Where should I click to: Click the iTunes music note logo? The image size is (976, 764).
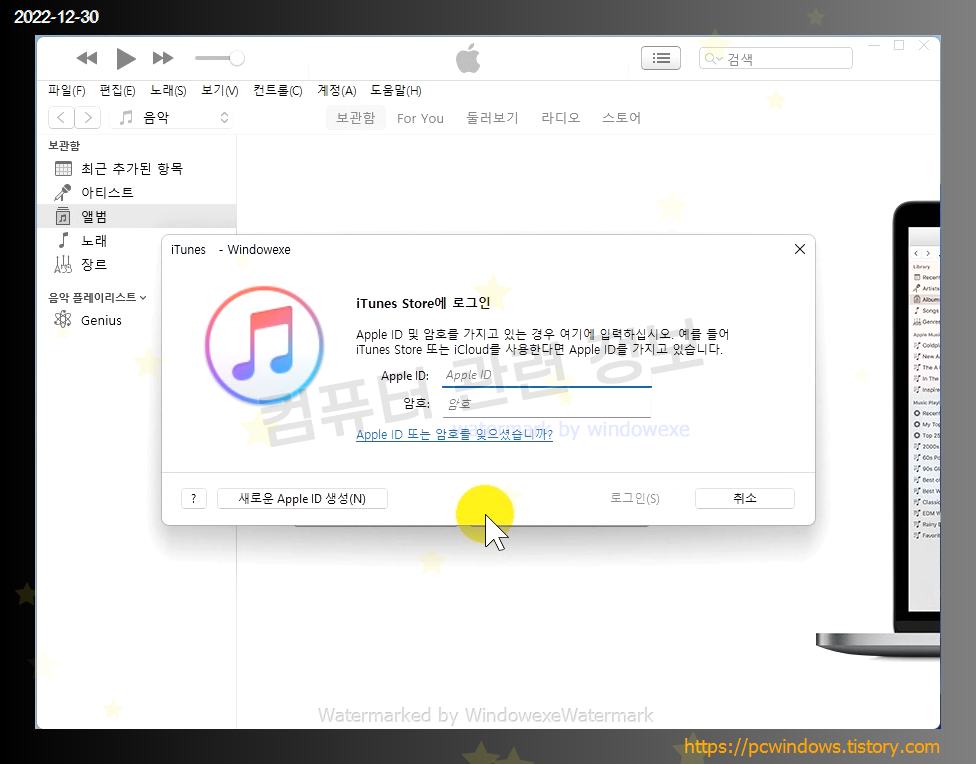click(265, 344)
